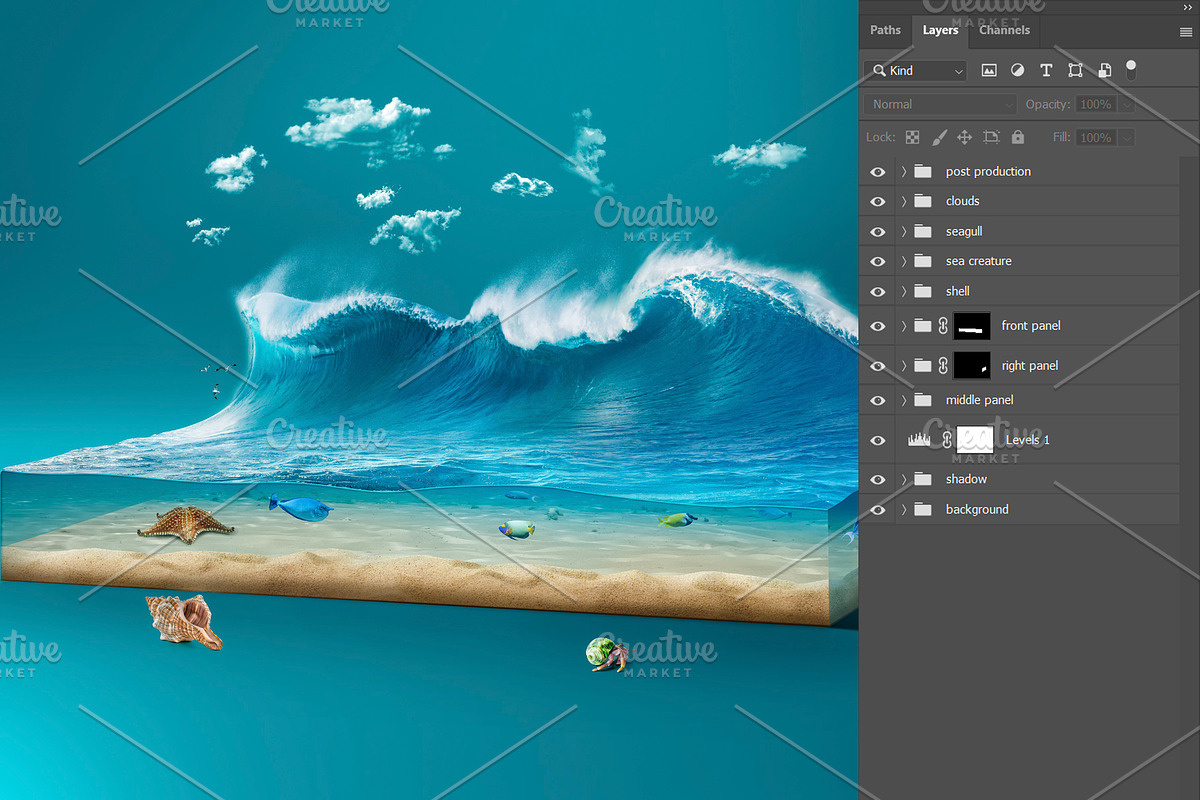Click the seagull folder icon
Screen dimensions: 1200x800
[923, 231]
